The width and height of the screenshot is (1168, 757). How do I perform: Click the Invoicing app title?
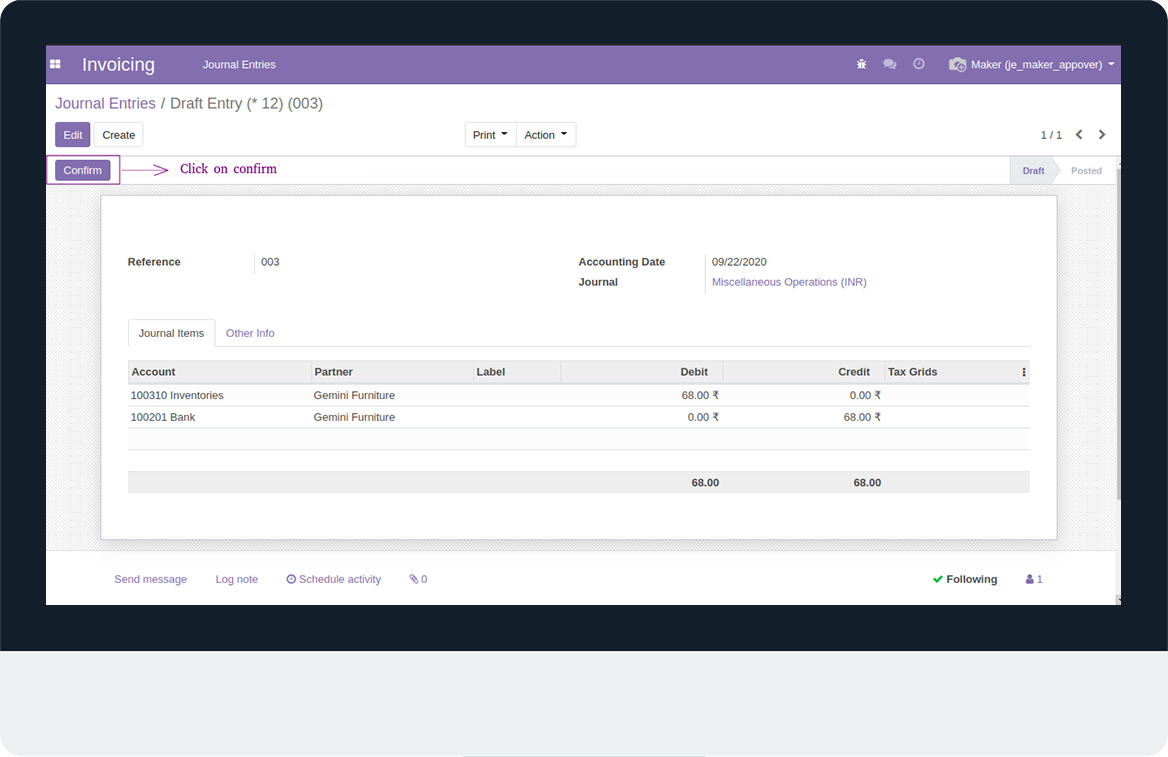point(118,65)
